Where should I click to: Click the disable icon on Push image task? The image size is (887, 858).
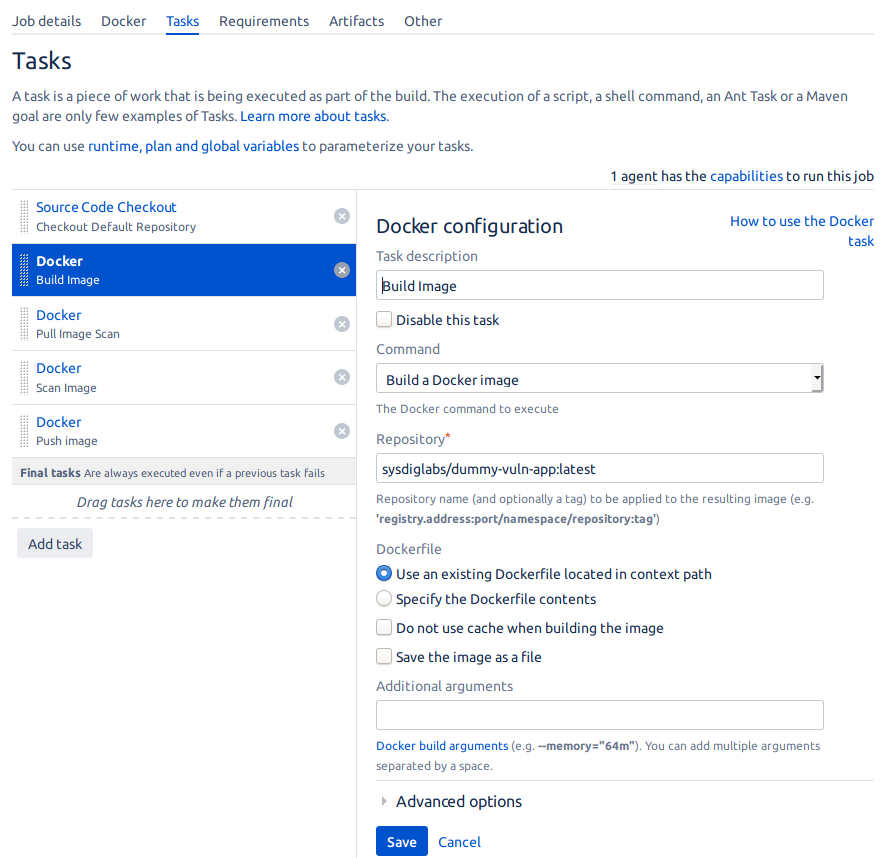coord(341,431)
